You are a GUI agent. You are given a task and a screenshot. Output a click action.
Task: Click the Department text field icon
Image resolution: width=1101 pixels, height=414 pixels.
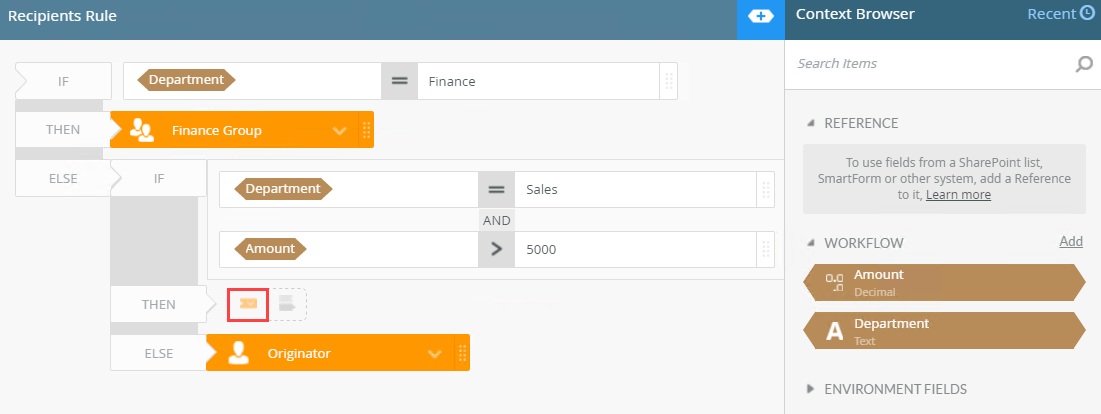click(x=834, y=331)
